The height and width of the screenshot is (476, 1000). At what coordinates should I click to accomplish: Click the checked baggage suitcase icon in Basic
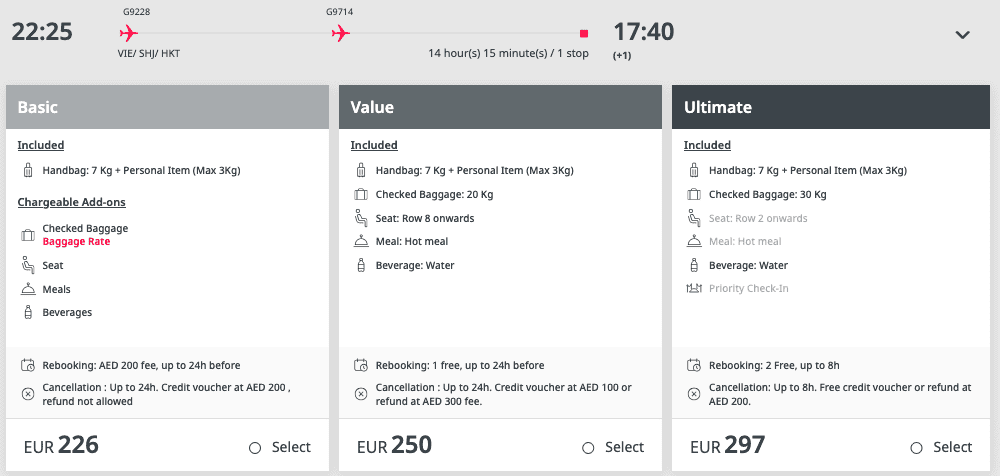click(x=27, y=235)
